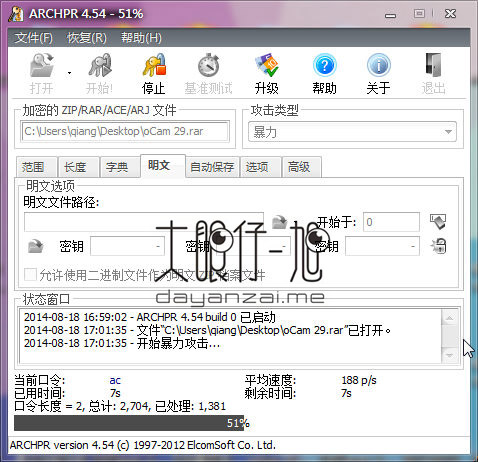Image resolution: width=478 pixels, height=462 pixels.
Task: Click status window scroll down arrow
Action: point(449,355)
